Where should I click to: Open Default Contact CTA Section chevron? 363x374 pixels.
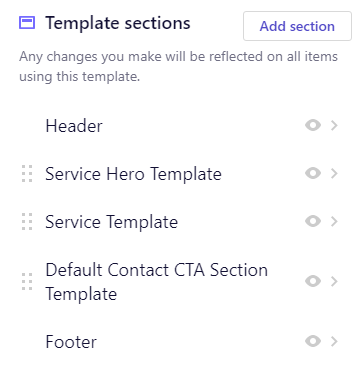(334, 281)
